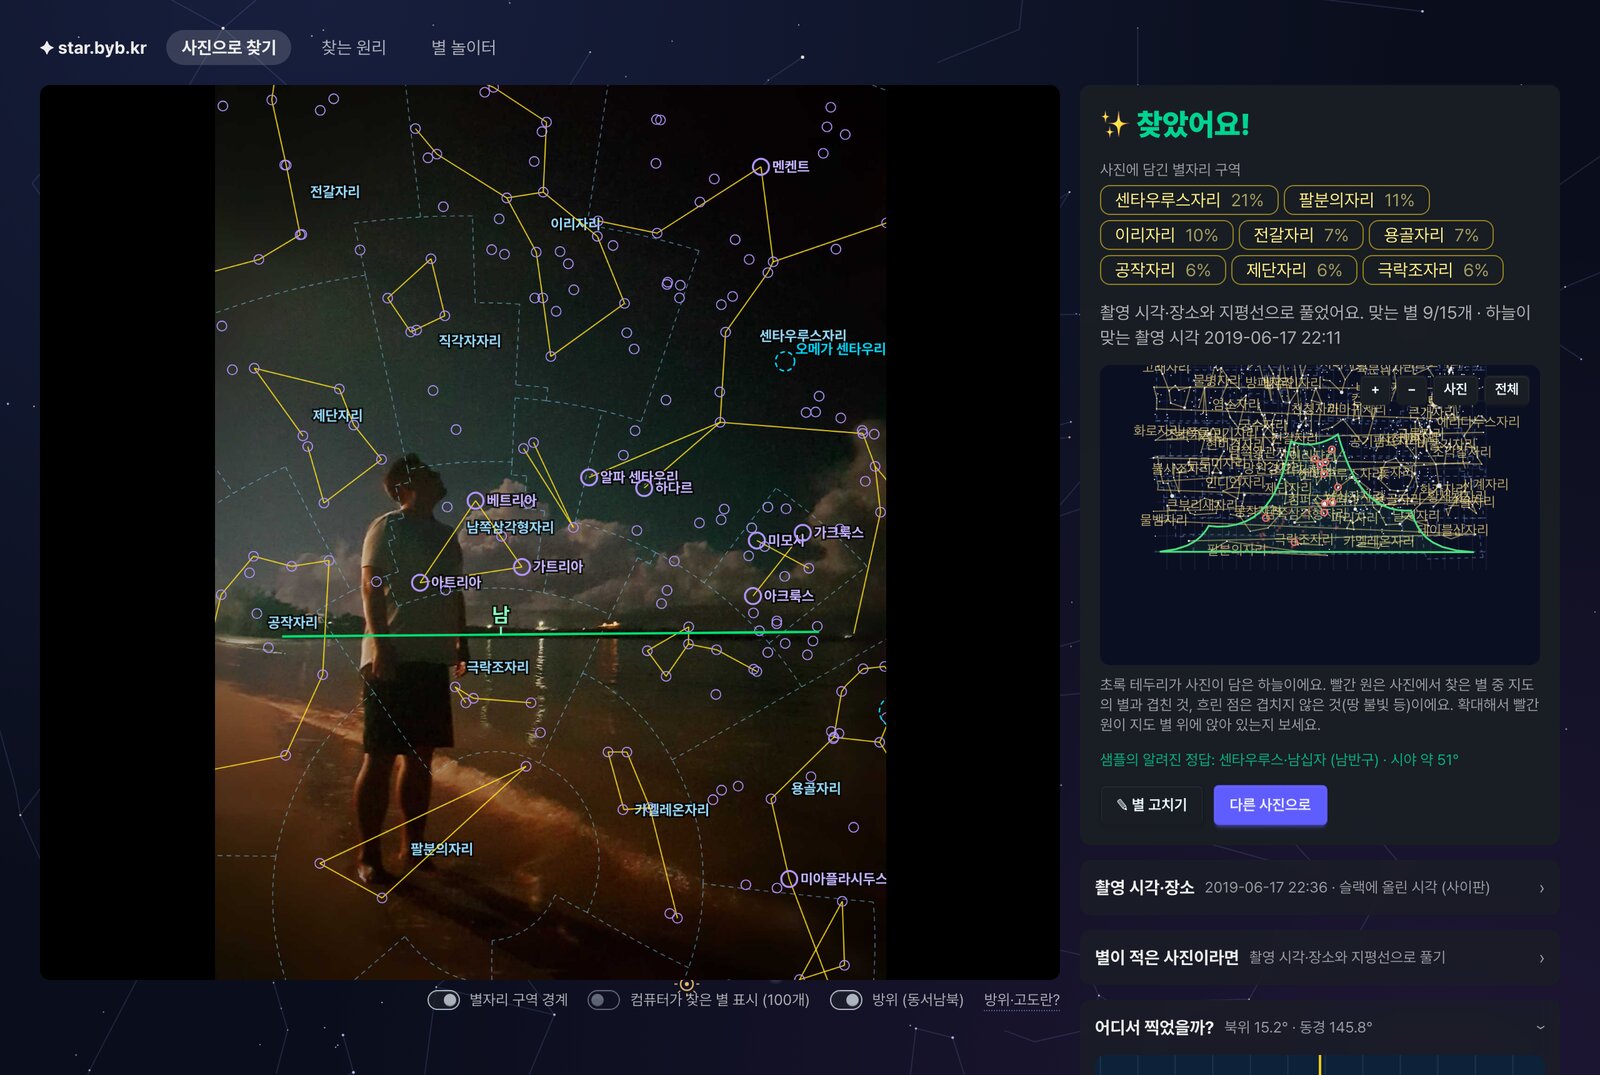
Task: Select the 전갈자리 7% chip
Action: coord(1301,235)
